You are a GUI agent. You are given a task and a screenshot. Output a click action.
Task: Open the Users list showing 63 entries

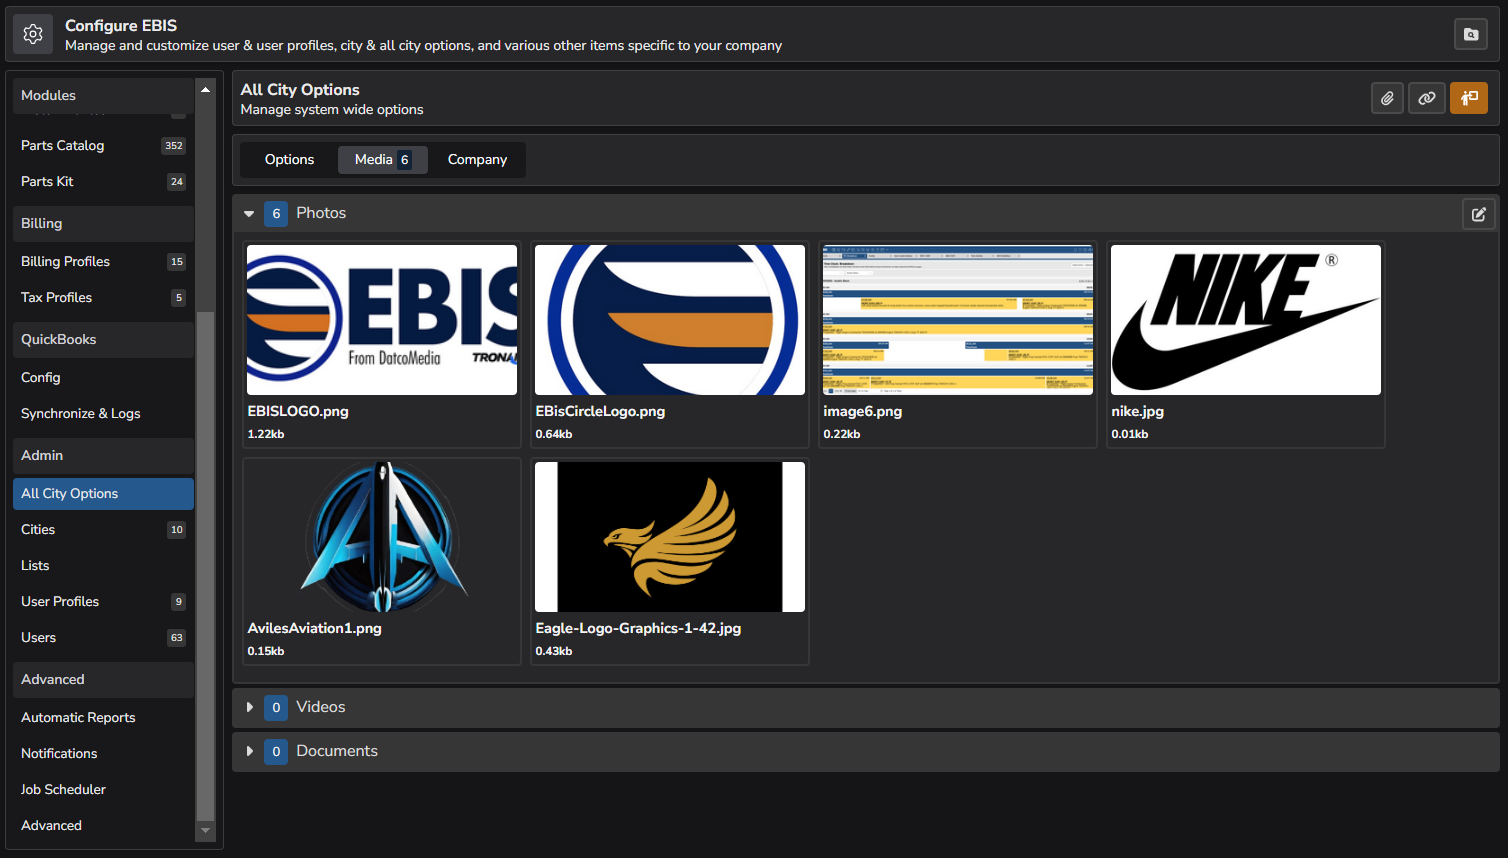pos(38,637)
